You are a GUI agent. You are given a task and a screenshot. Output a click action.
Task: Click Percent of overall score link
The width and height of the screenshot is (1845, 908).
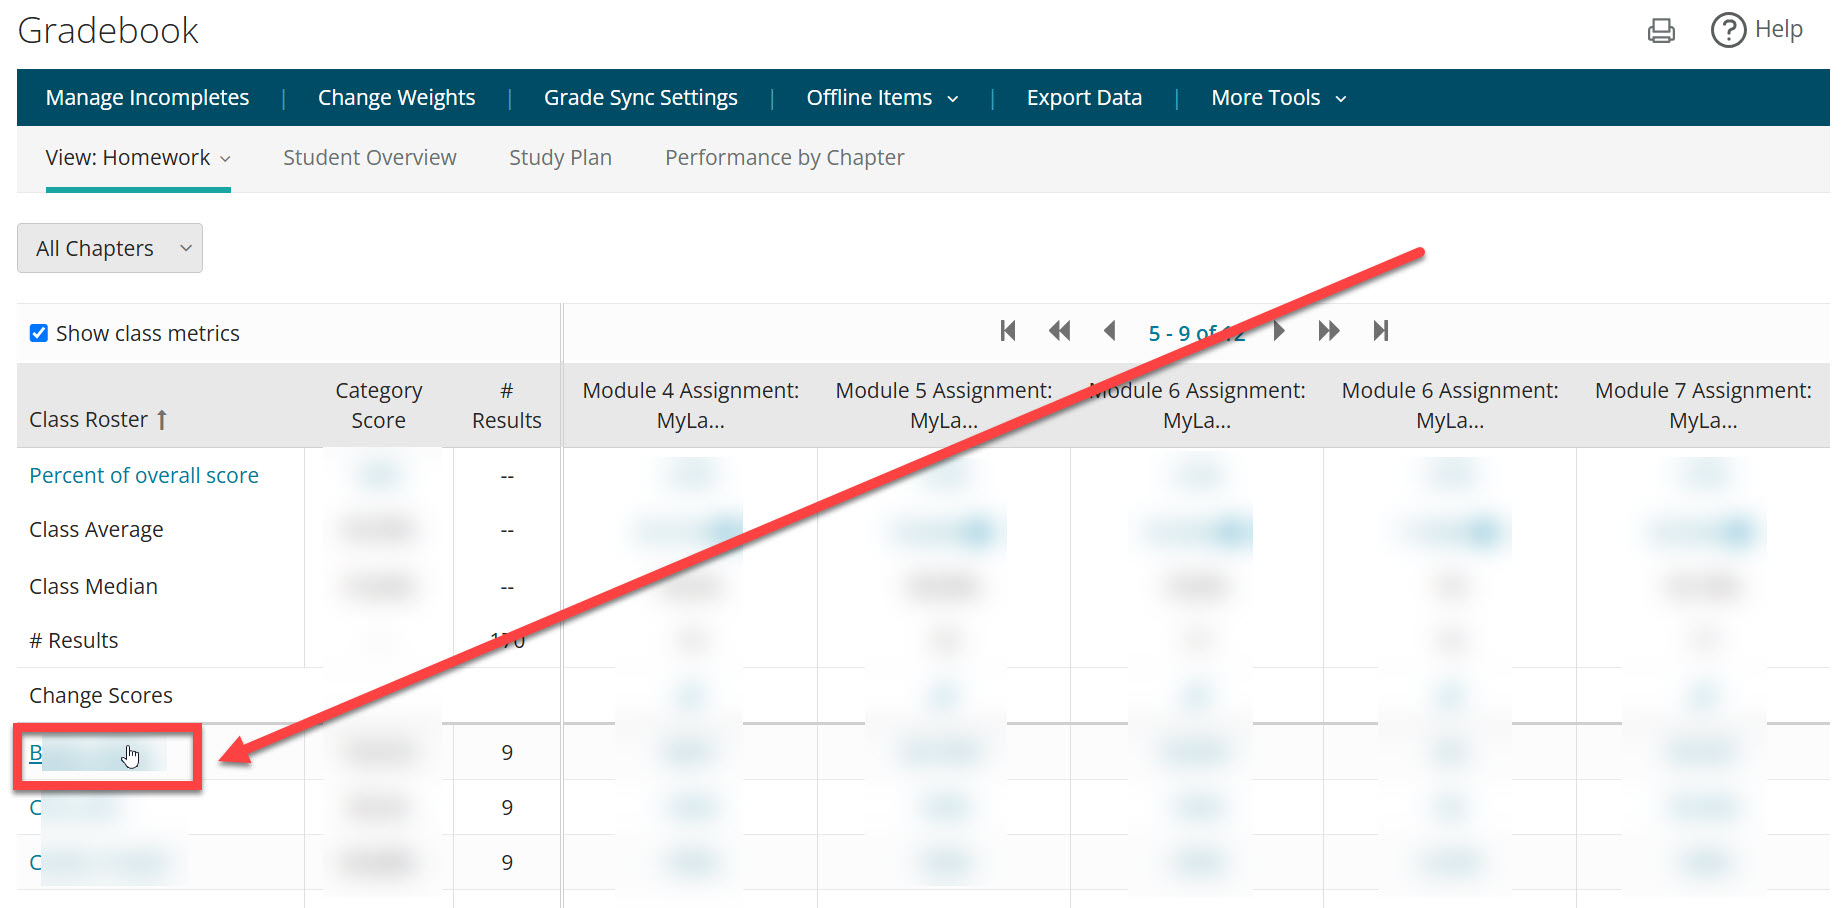tap(144, 476)
